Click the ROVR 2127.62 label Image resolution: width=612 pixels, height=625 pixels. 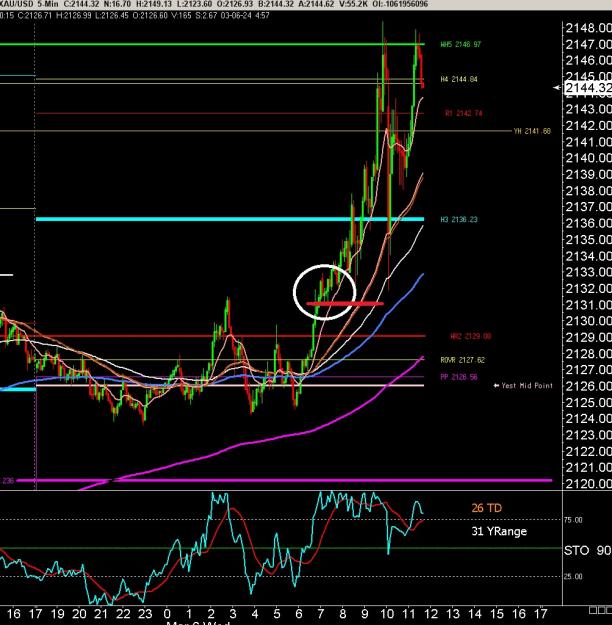(x=462, y=360)
